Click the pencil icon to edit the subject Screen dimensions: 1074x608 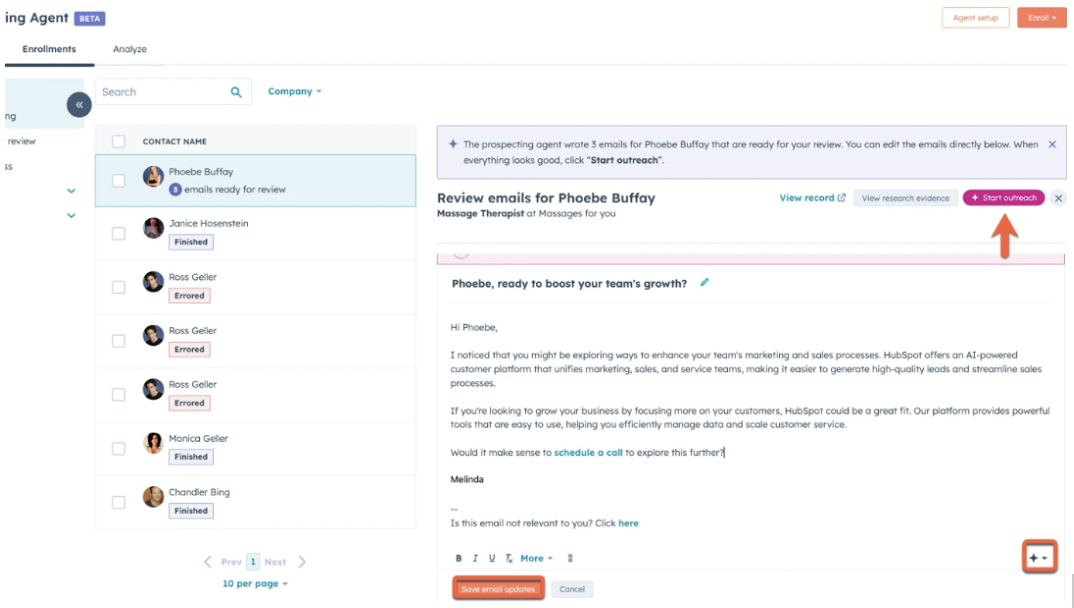click(x=704, y=282)
